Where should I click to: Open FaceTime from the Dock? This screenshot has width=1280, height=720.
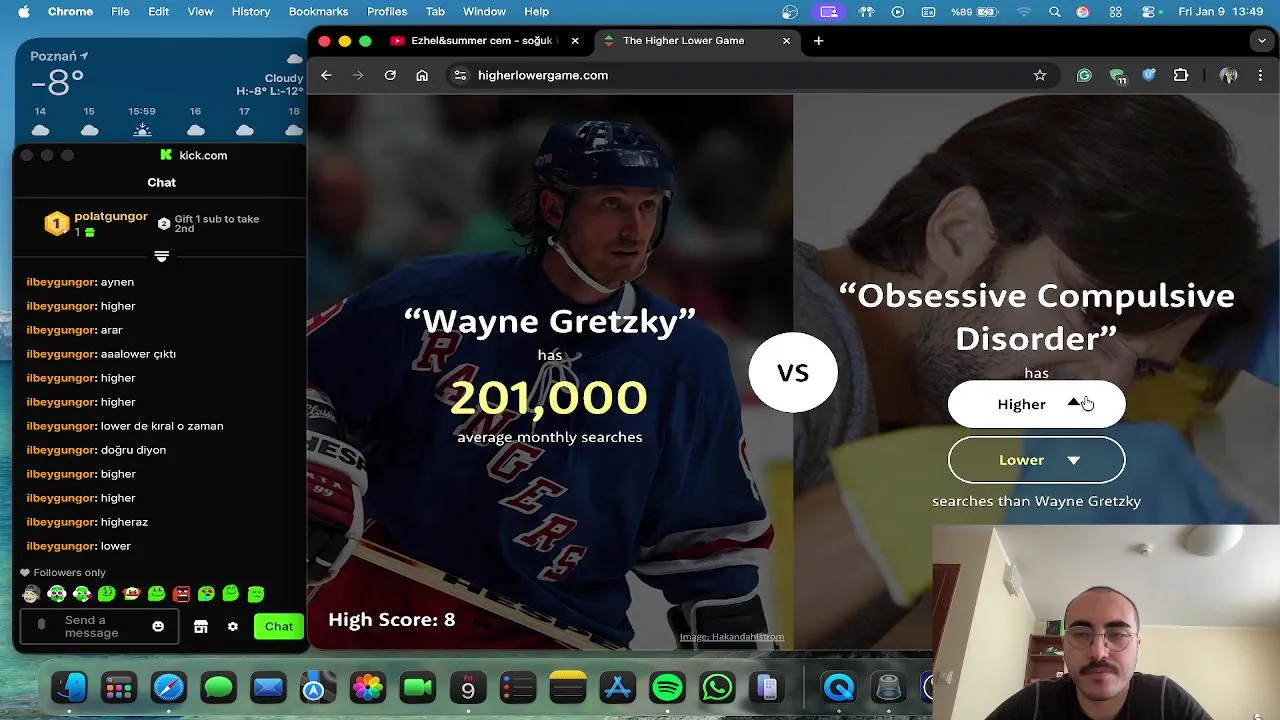point(418,687)
